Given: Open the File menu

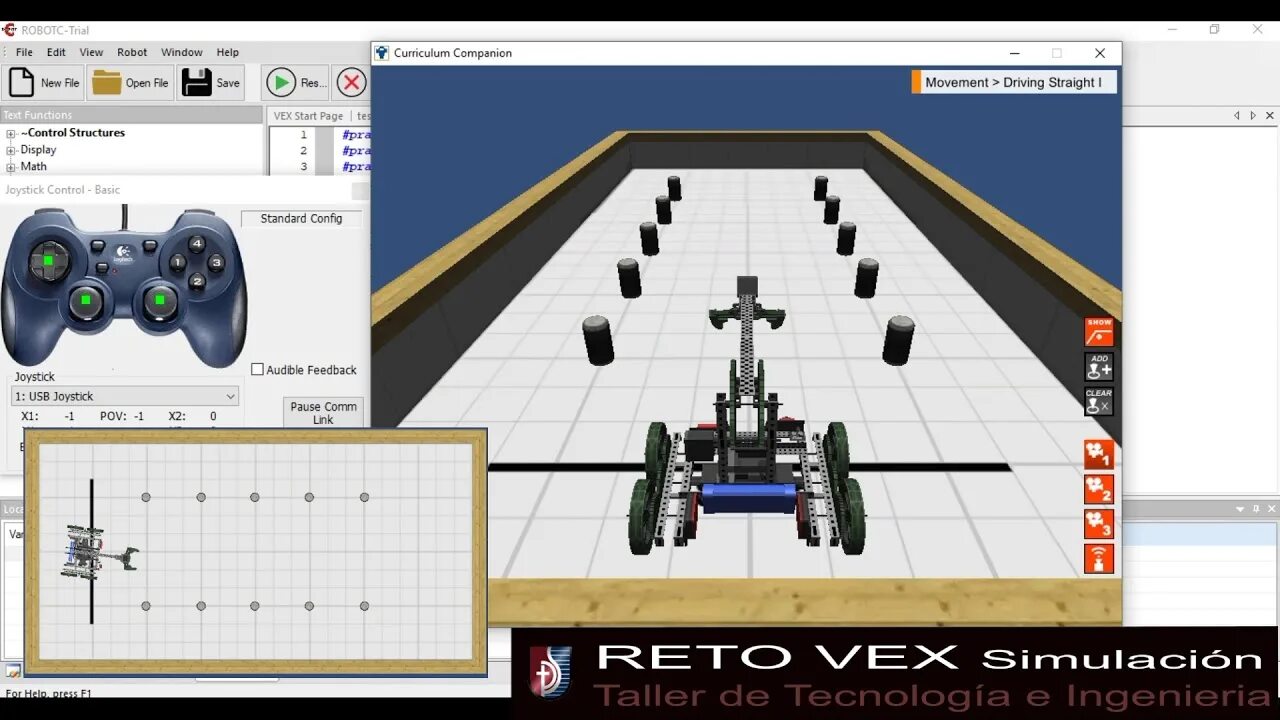Looking at the screenshot, I should 24,52.
